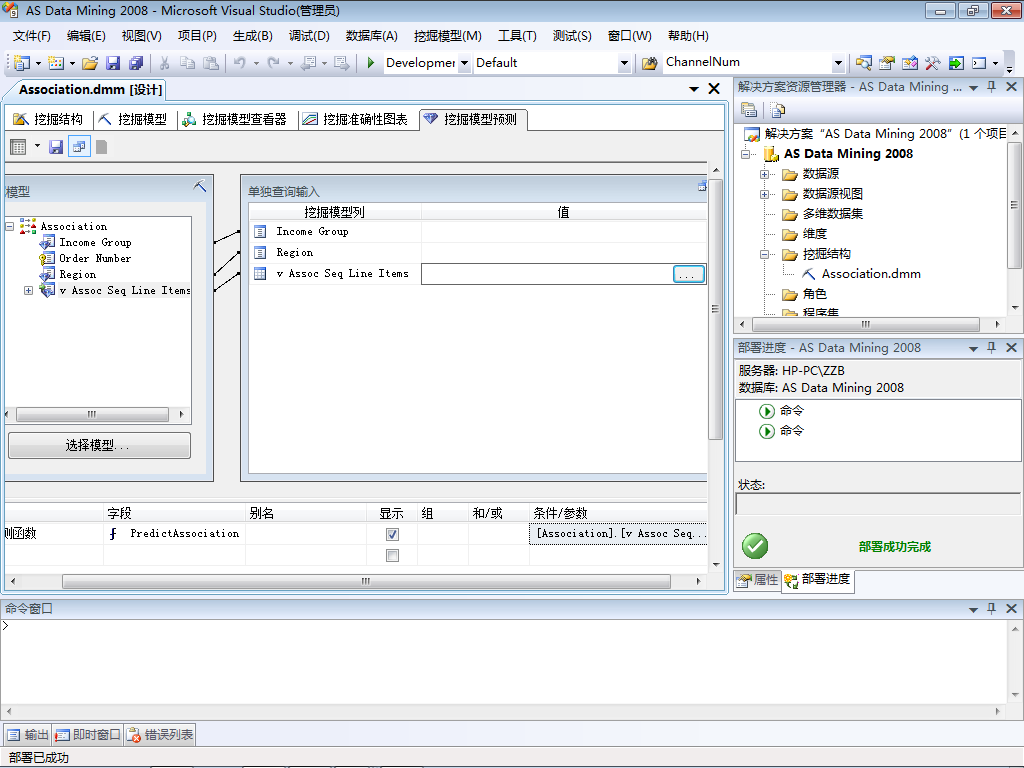Expand the 数据源 folder
The width and height of the screenshot is (1024, 768).
[764, 174]
